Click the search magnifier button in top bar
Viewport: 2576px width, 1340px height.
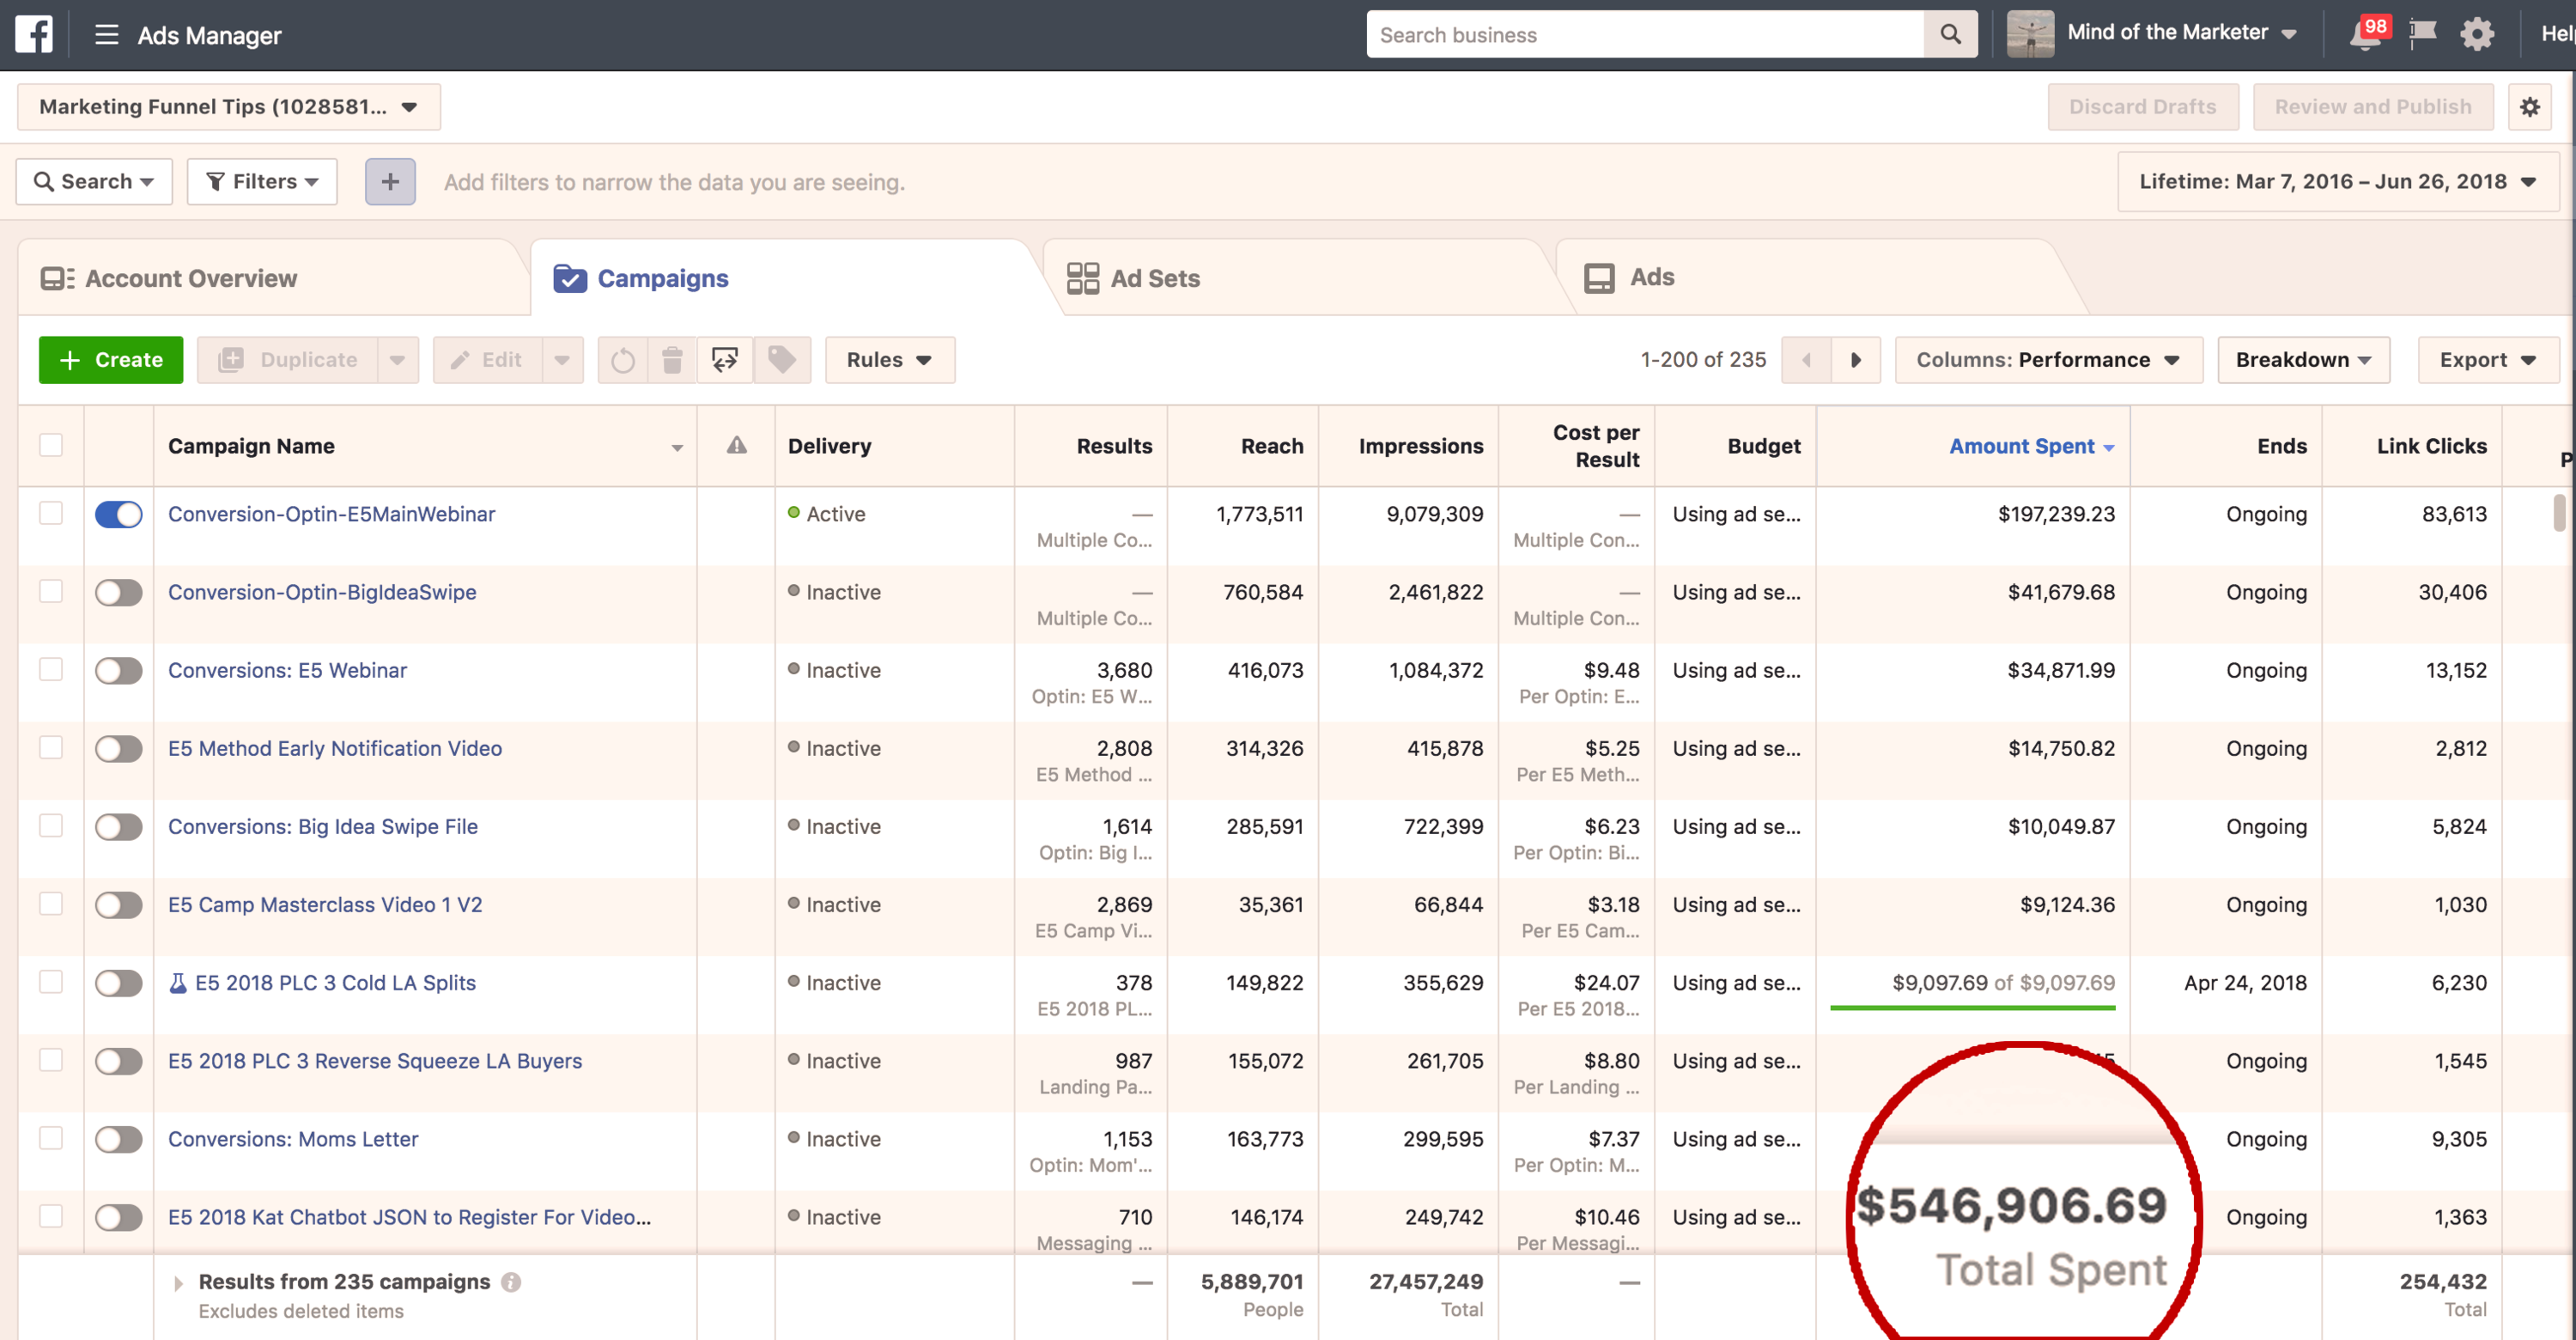point(1950,34)
